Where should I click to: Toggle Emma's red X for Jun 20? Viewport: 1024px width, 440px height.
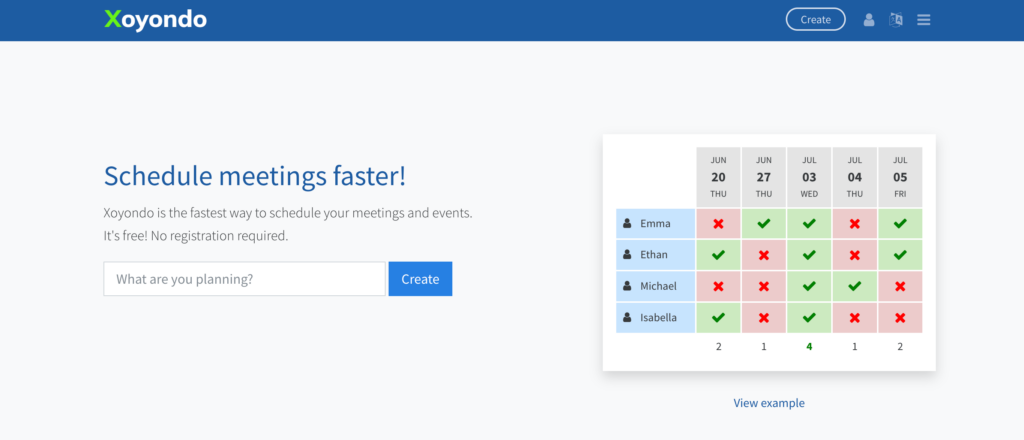pyautogui.click(x=718, y=224)
